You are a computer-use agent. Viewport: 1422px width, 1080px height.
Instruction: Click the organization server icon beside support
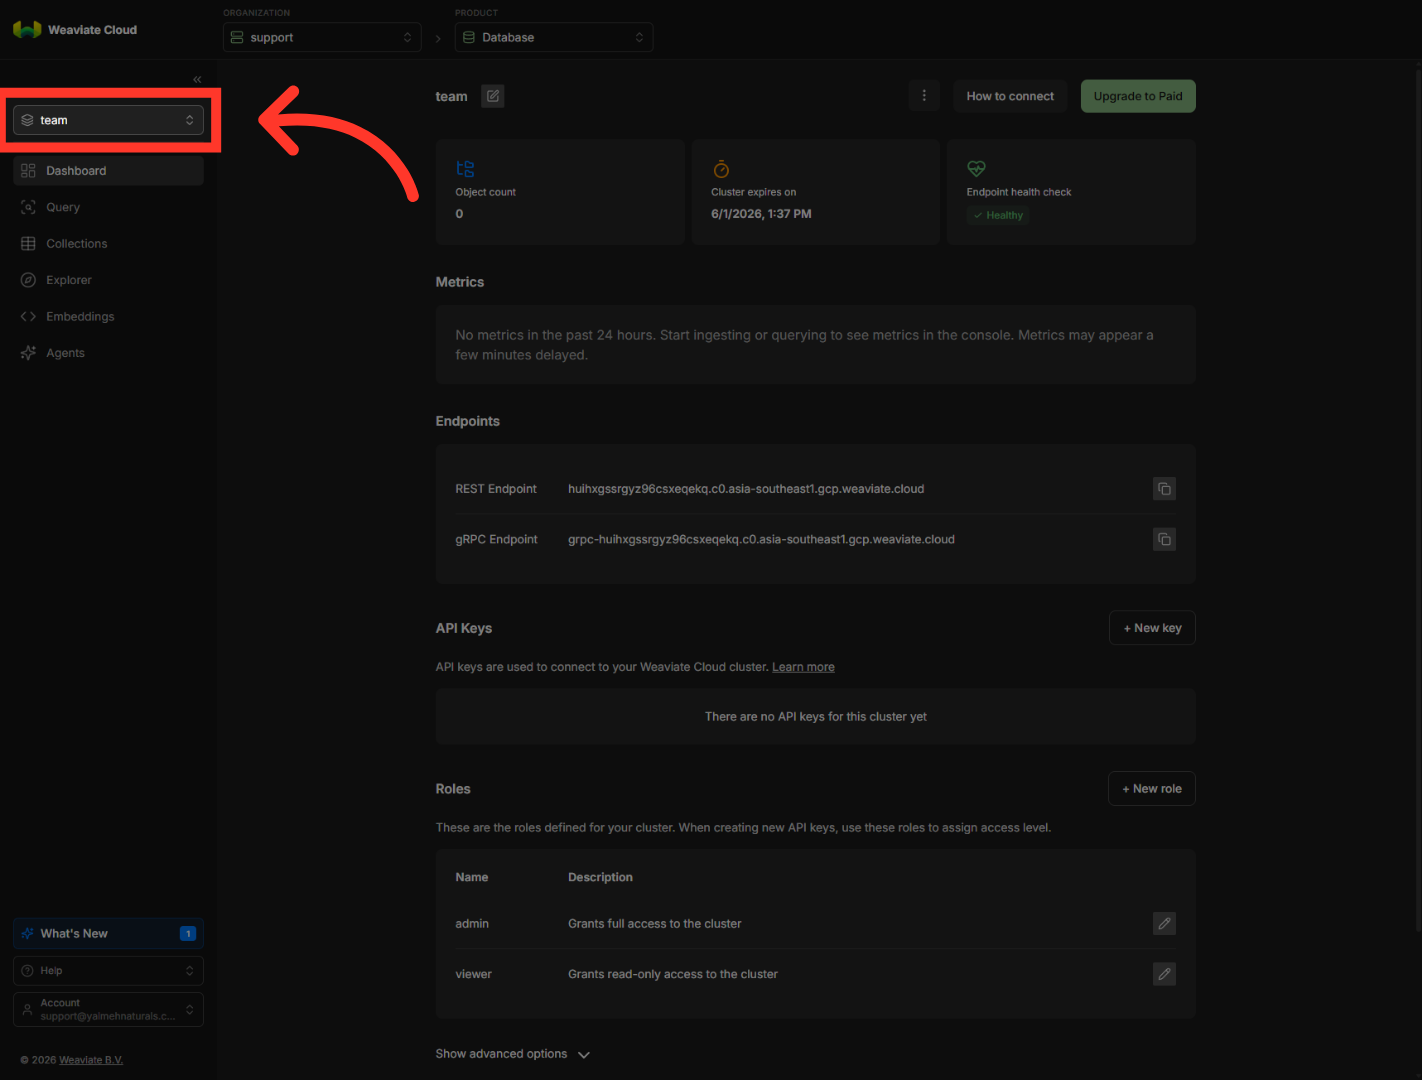[x=237, y=37]
